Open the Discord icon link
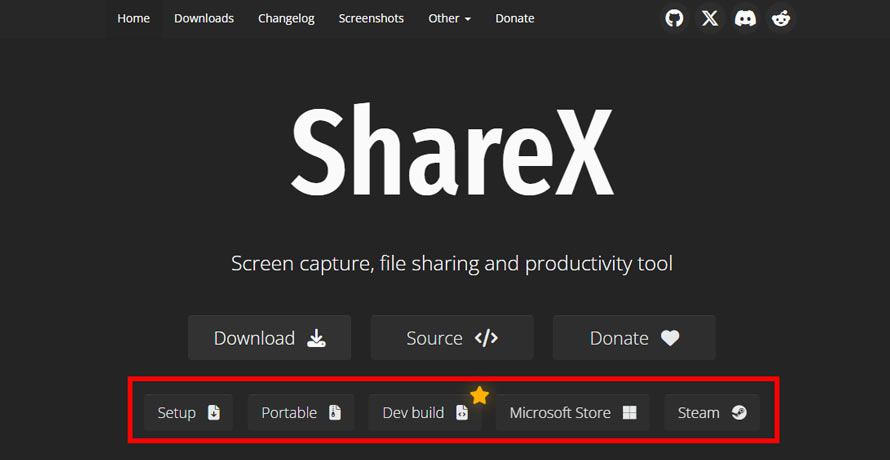The height and width of the screenshot is (460, 890). tap(745, 19)
